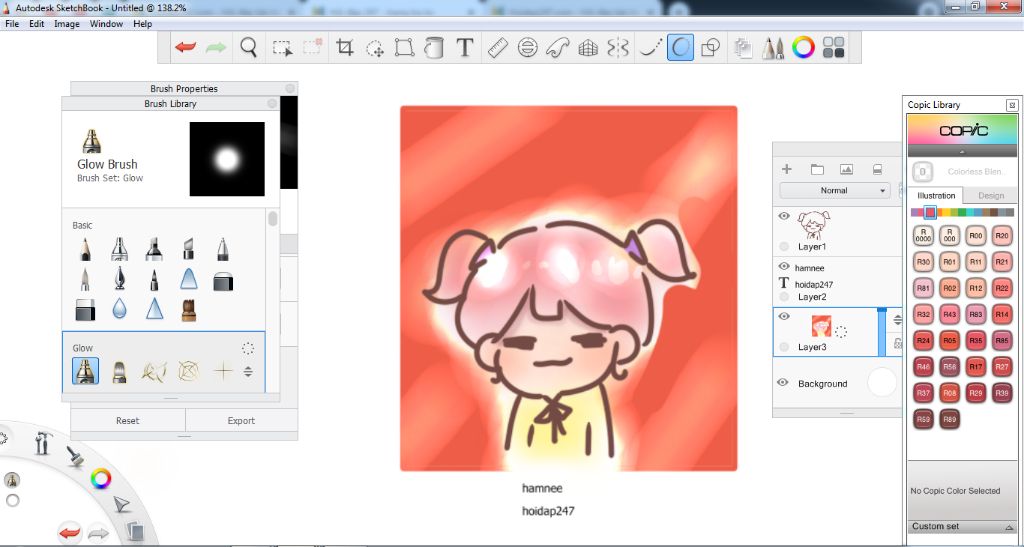Switch to the Illustration tab
The image size is (1024, 547).
click(936, 195)
